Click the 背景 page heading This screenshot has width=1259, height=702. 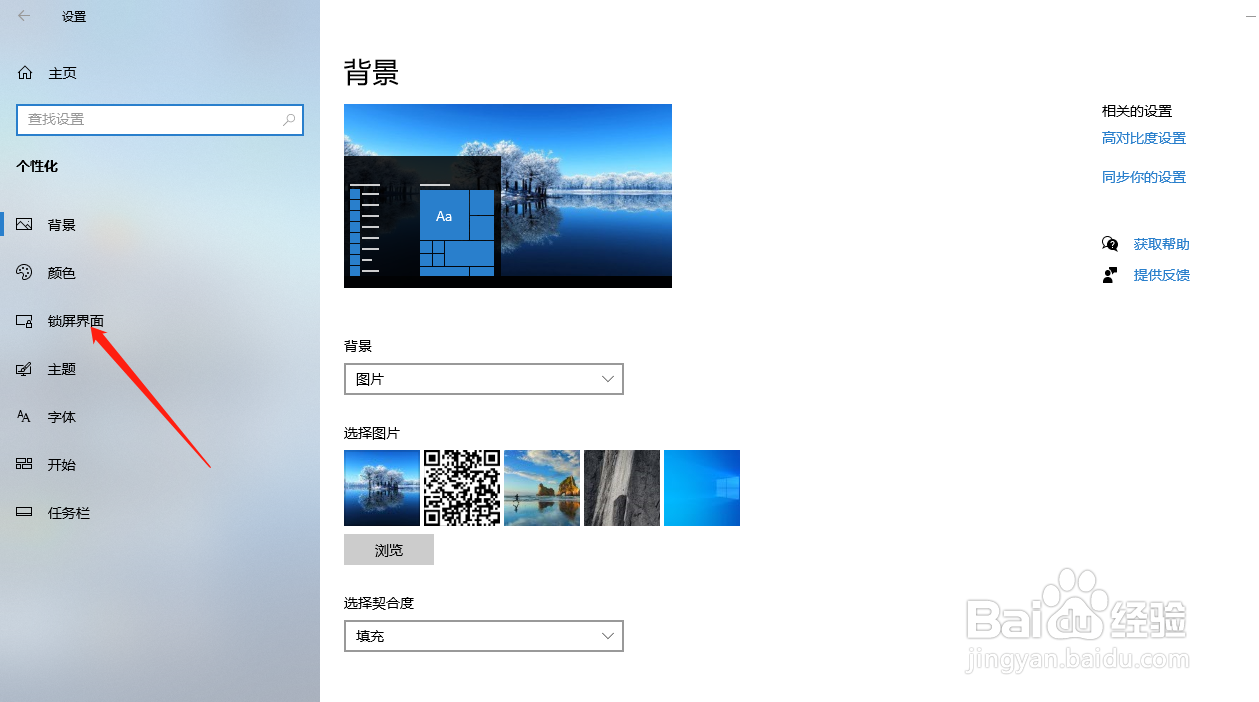tap(372, 73)
